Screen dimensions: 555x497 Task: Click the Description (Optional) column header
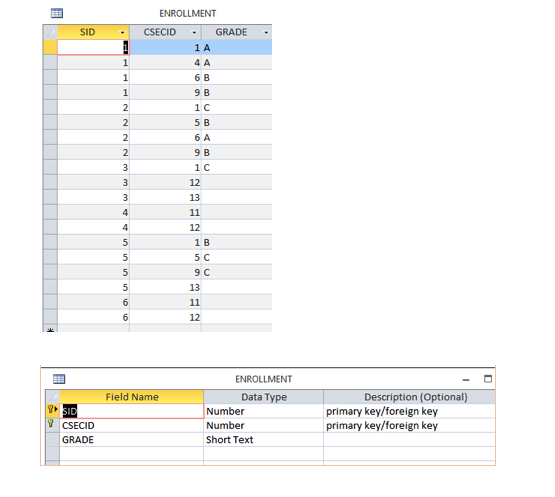(410, 397)
